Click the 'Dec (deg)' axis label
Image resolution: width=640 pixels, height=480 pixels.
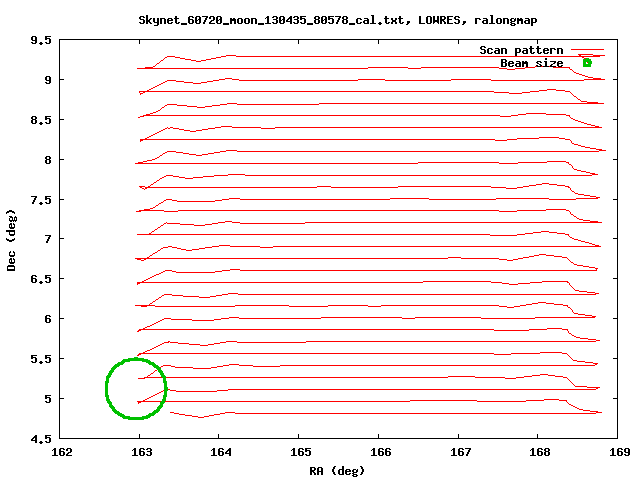(x=11, y=240)
